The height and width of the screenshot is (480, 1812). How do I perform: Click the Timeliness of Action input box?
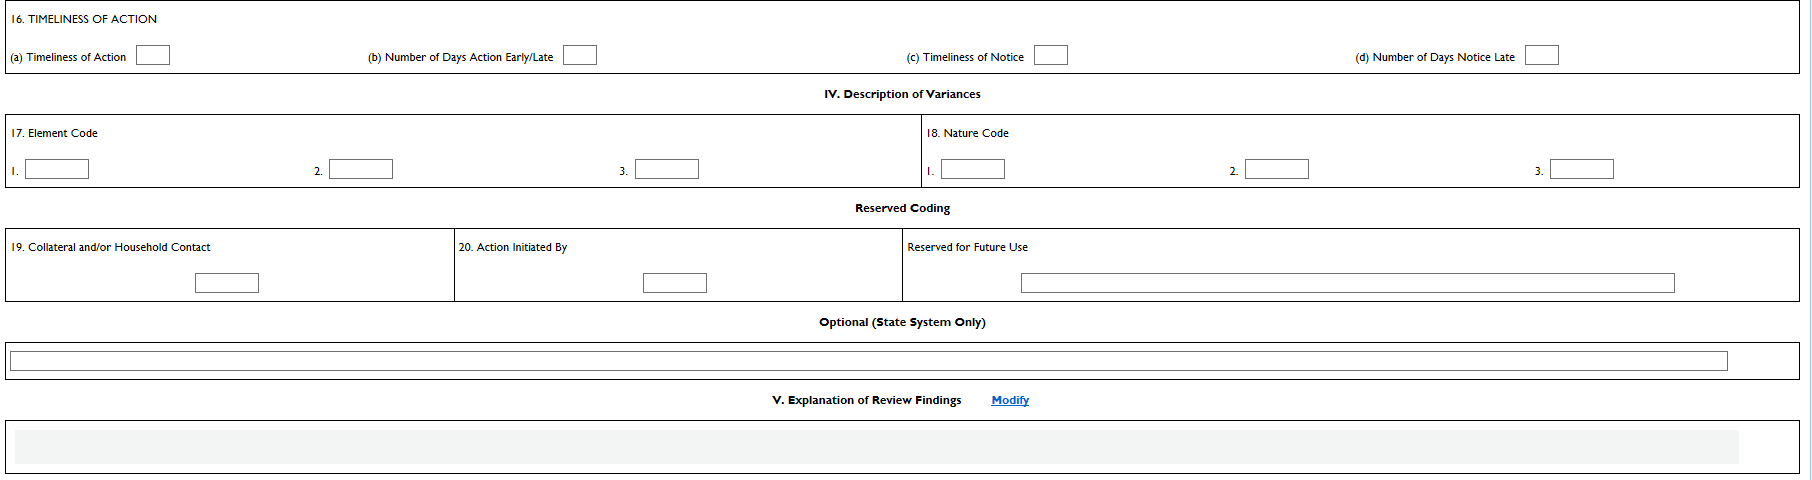(153, 56)
